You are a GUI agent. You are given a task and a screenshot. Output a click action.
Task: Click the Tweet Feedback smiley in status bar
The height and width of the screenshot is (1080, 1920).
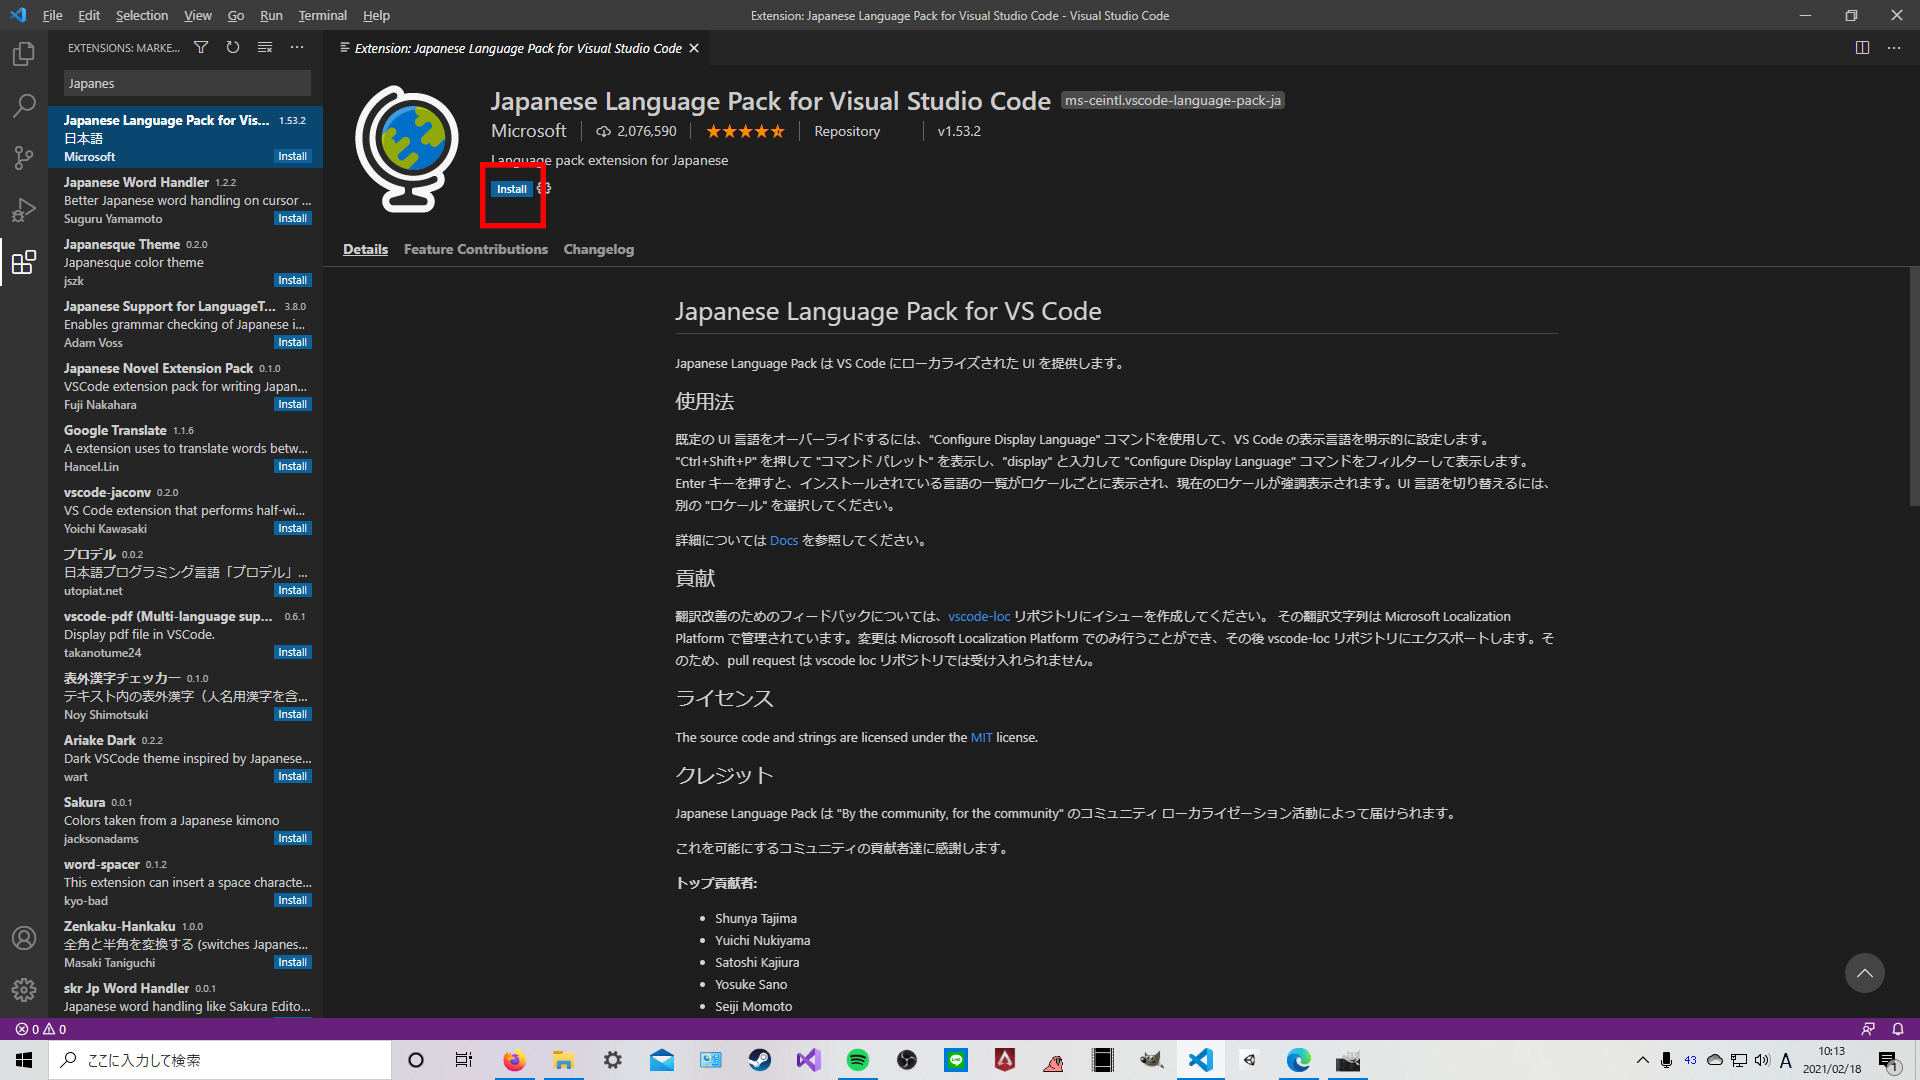[x=1868, y=1028]
